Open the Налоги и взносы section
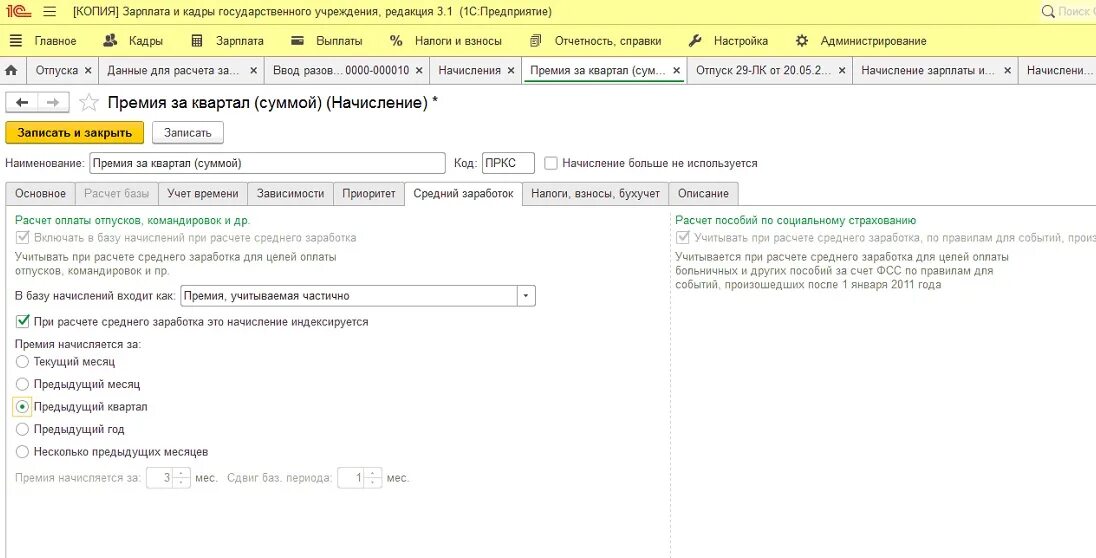 tap(445, 41)
